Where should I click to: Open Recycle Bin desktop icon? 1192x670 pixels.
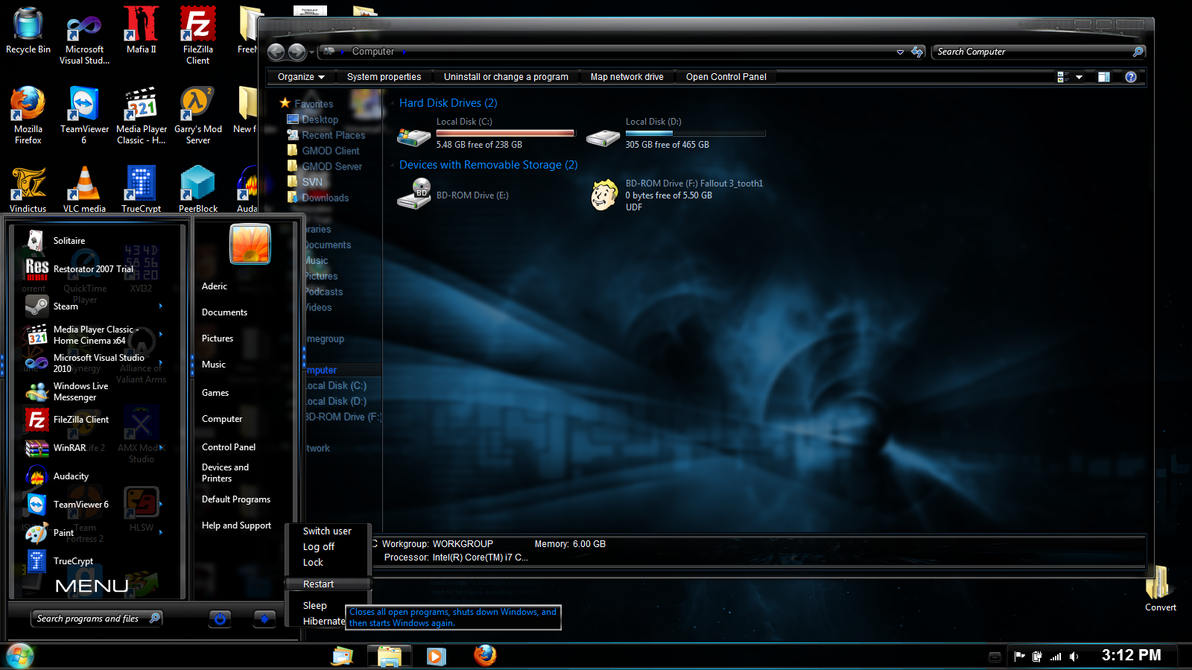[28, 30]
